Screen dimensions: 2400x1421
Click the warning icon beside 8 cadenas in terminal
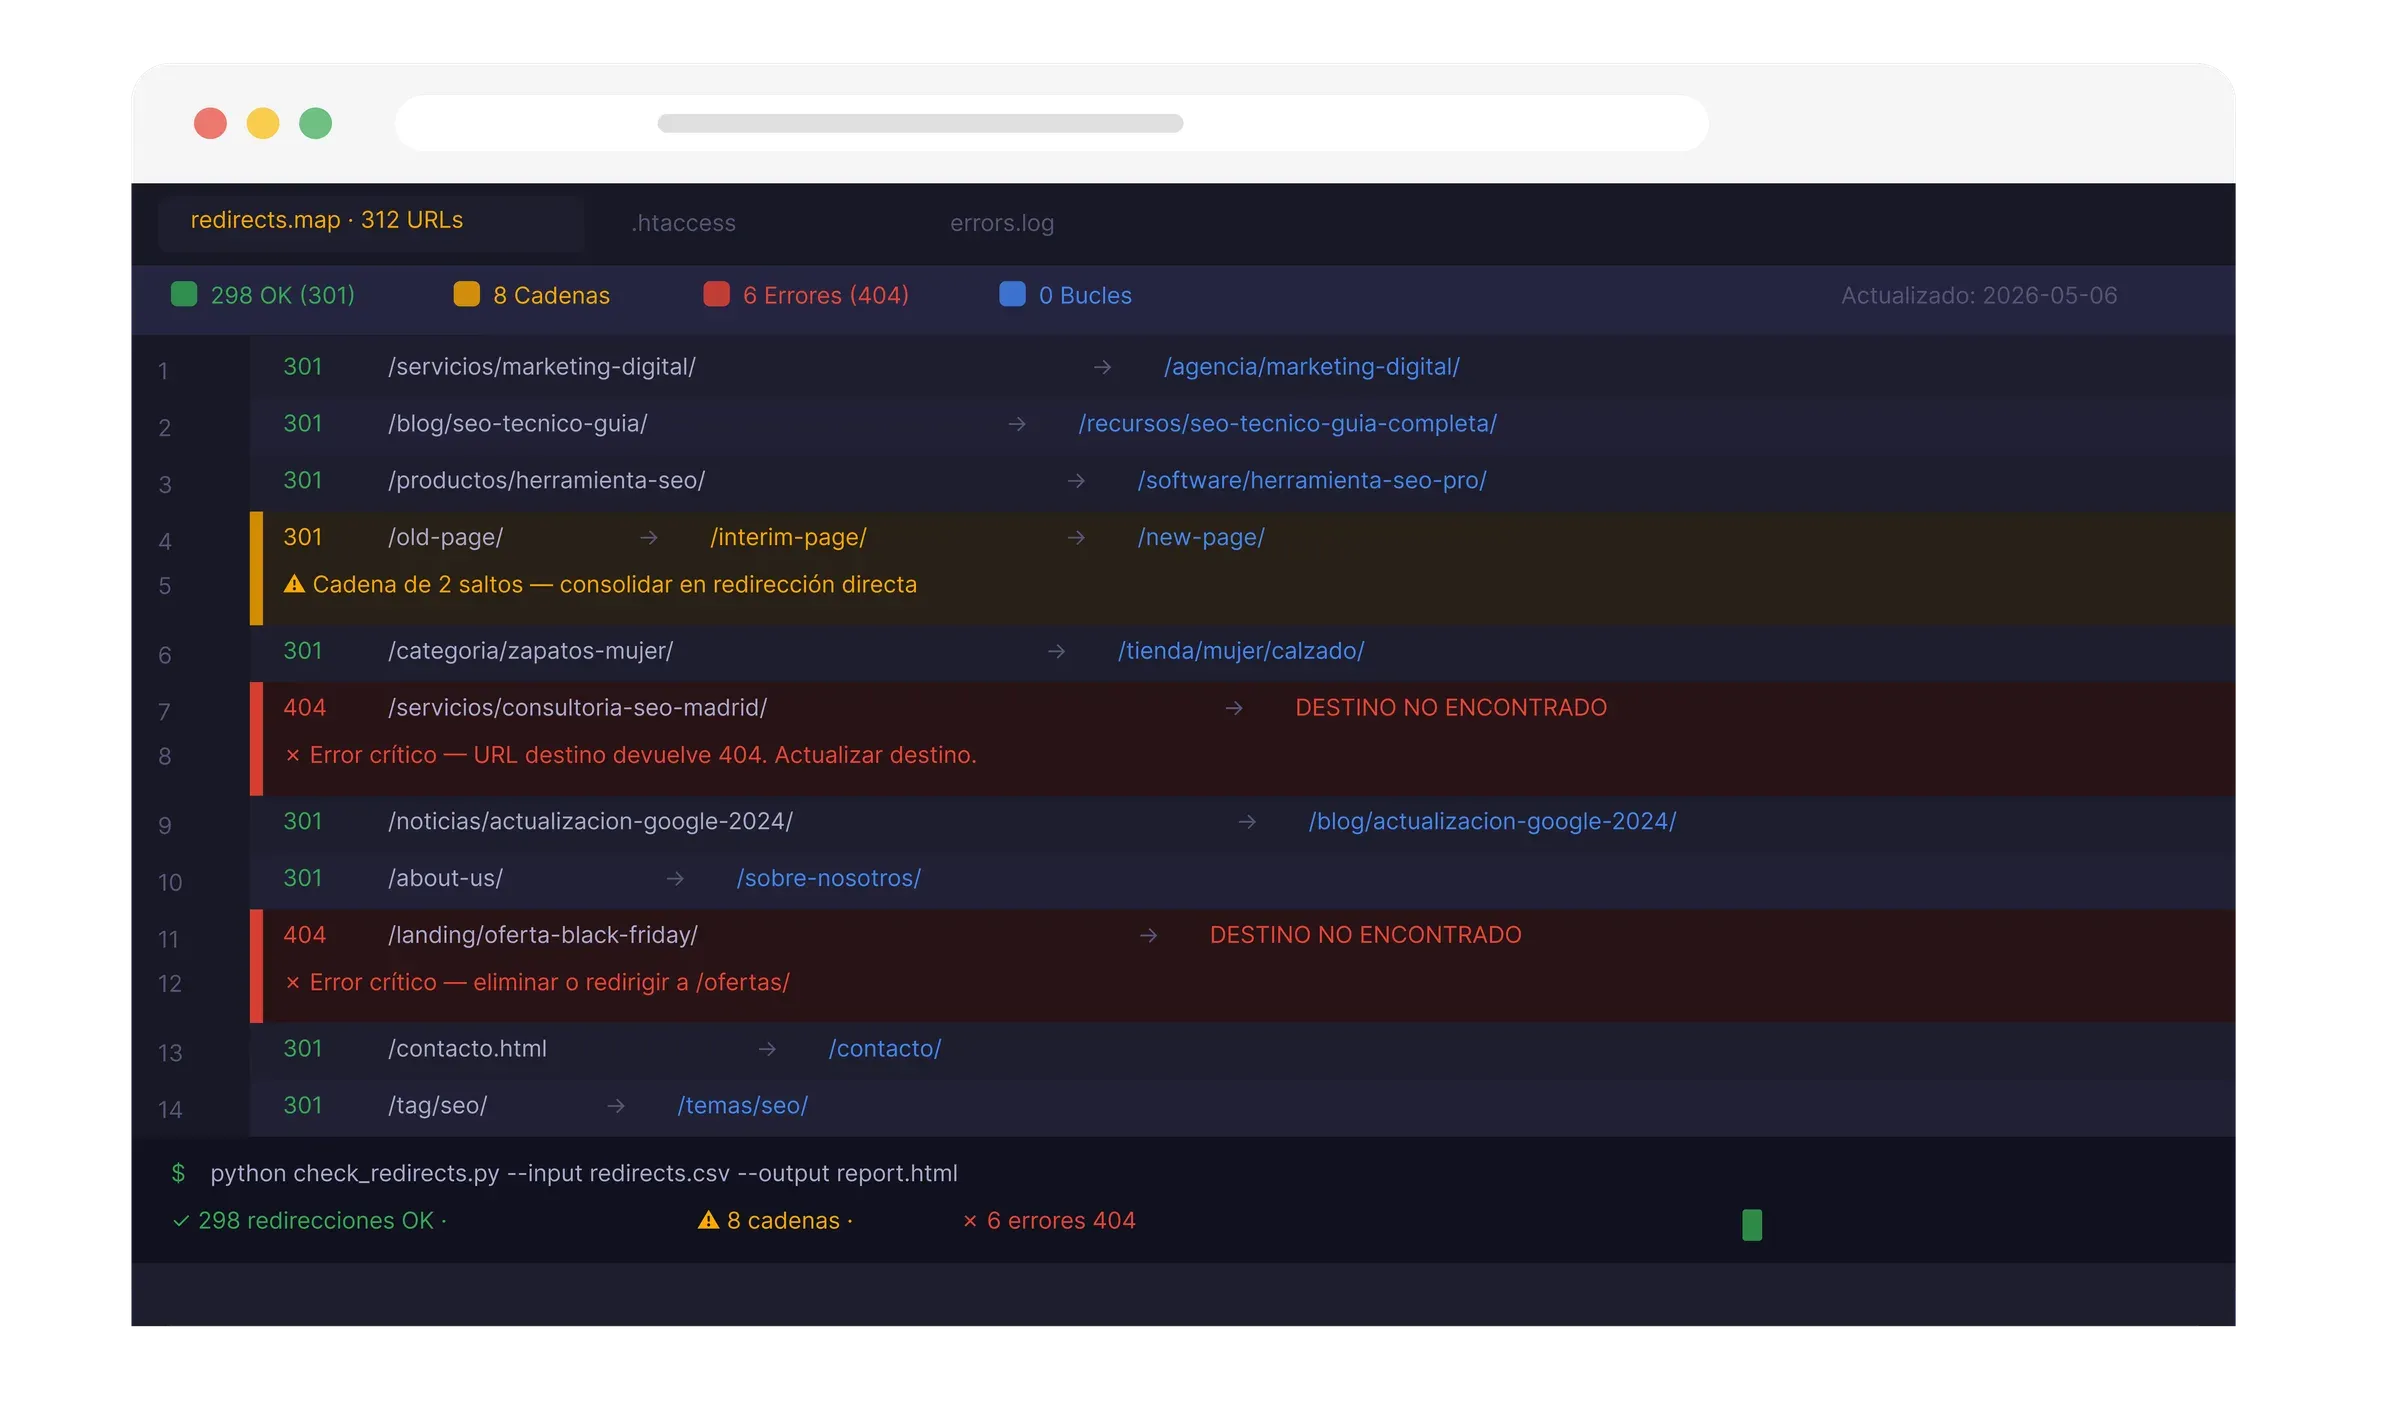tap(708, 1220)
